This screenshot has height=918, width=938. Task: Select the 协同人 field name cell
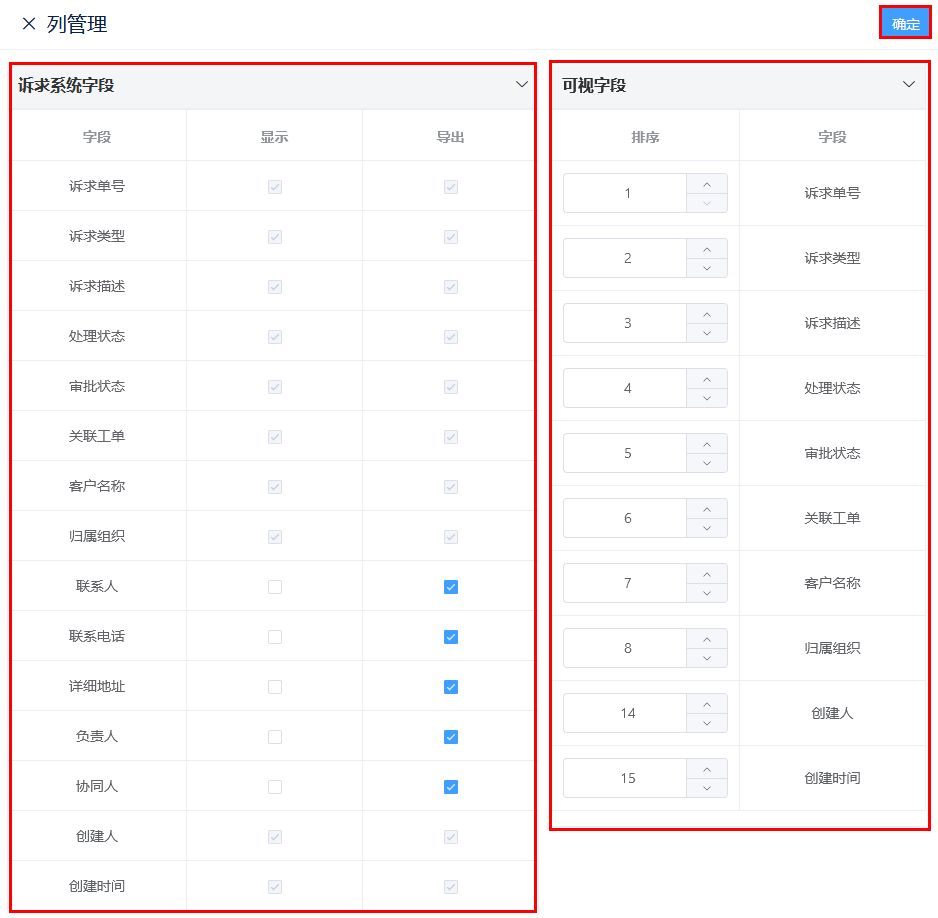click(x=97, y=786)
